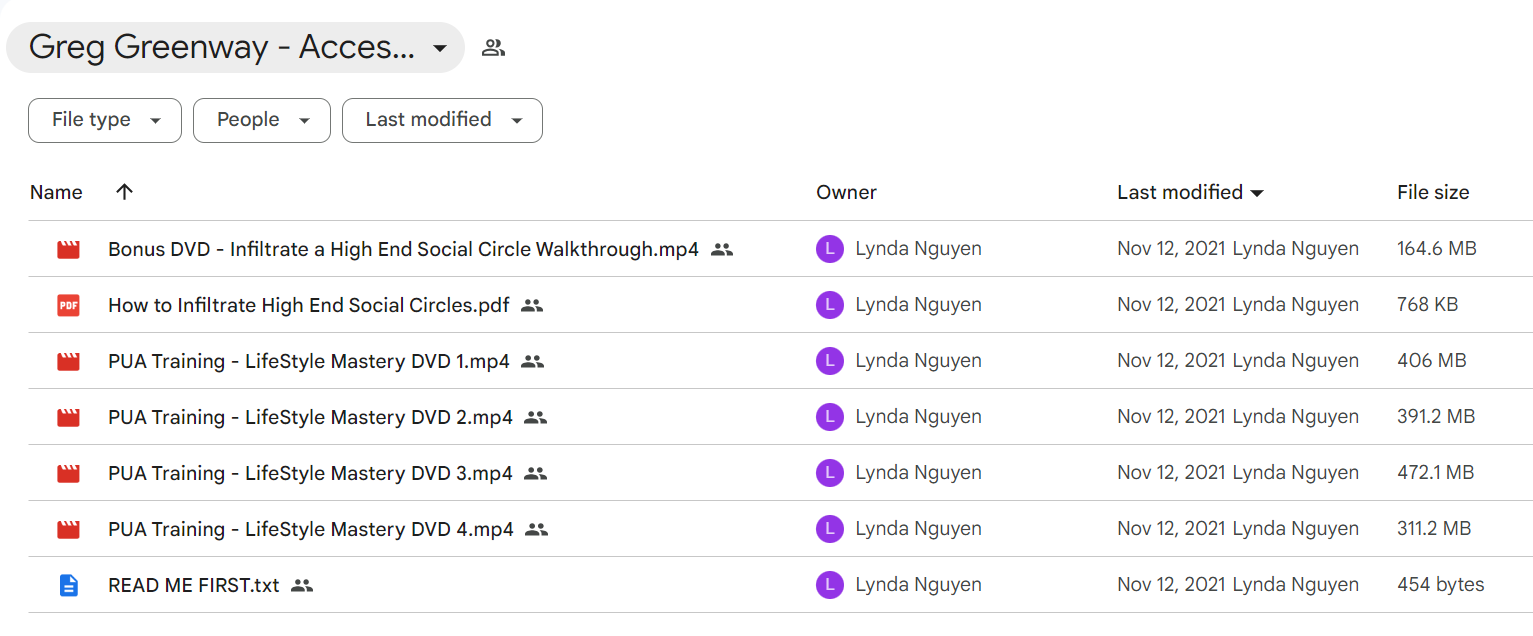1533x636 pixels.
Task: Click shared icon next to the PDF file
Action: point(532,306)
